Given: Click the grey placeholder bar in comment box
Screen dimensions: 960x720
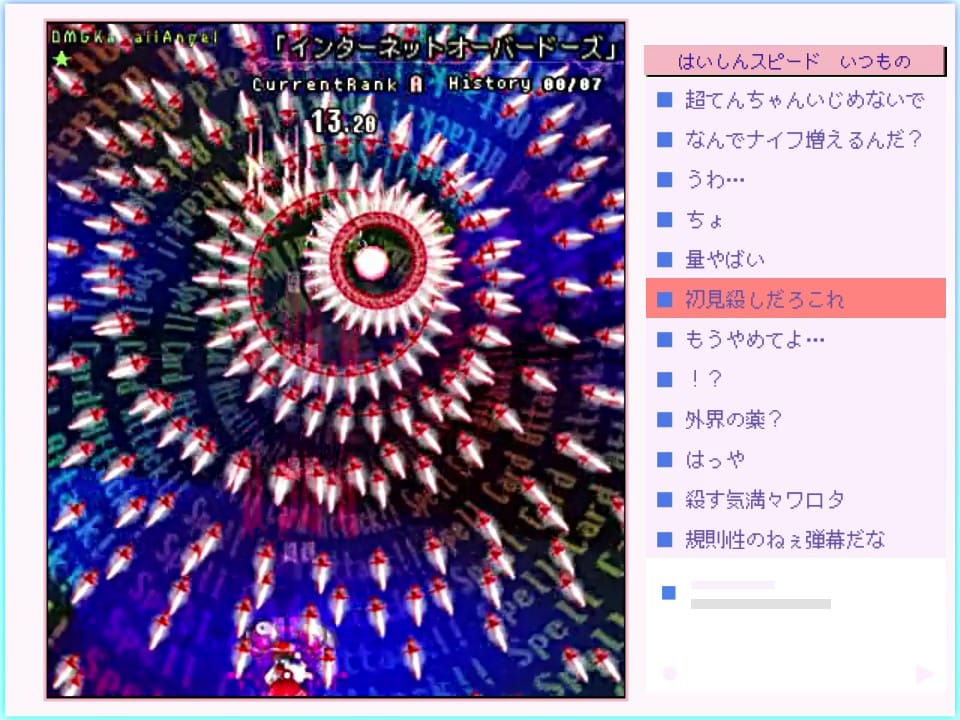Looking at the screenshot, I should [760, 604].
